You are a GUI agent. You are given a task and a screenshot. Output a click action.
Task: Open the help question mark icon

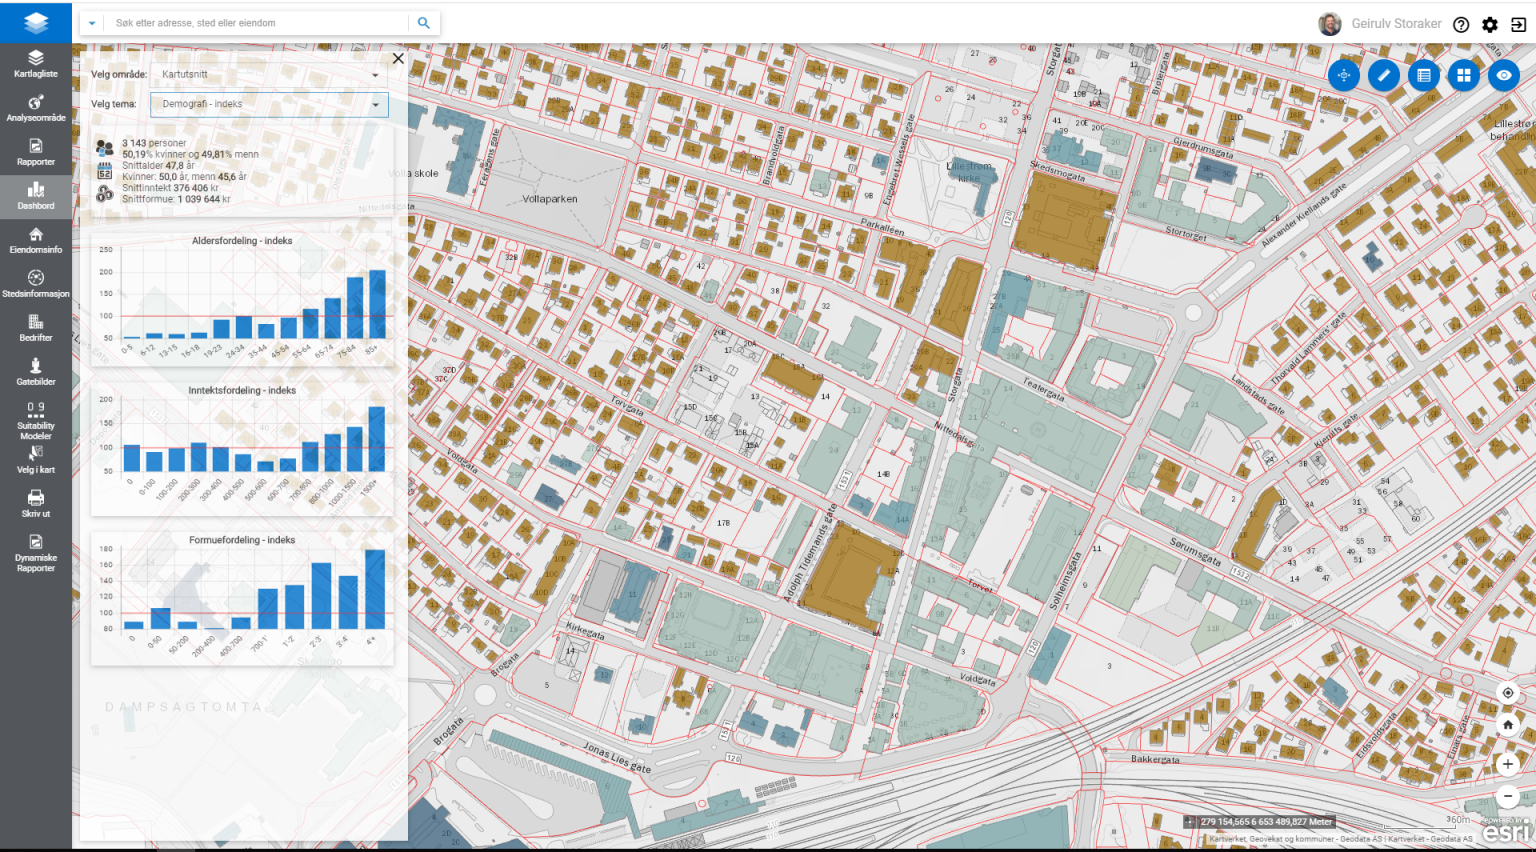point(1461,25)
